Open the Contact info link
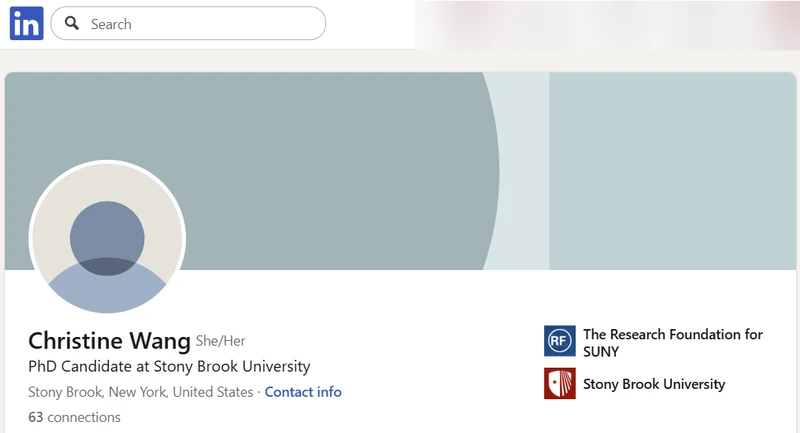The width and height of the screenshot is (800, 433). click(x=303, y=392)
